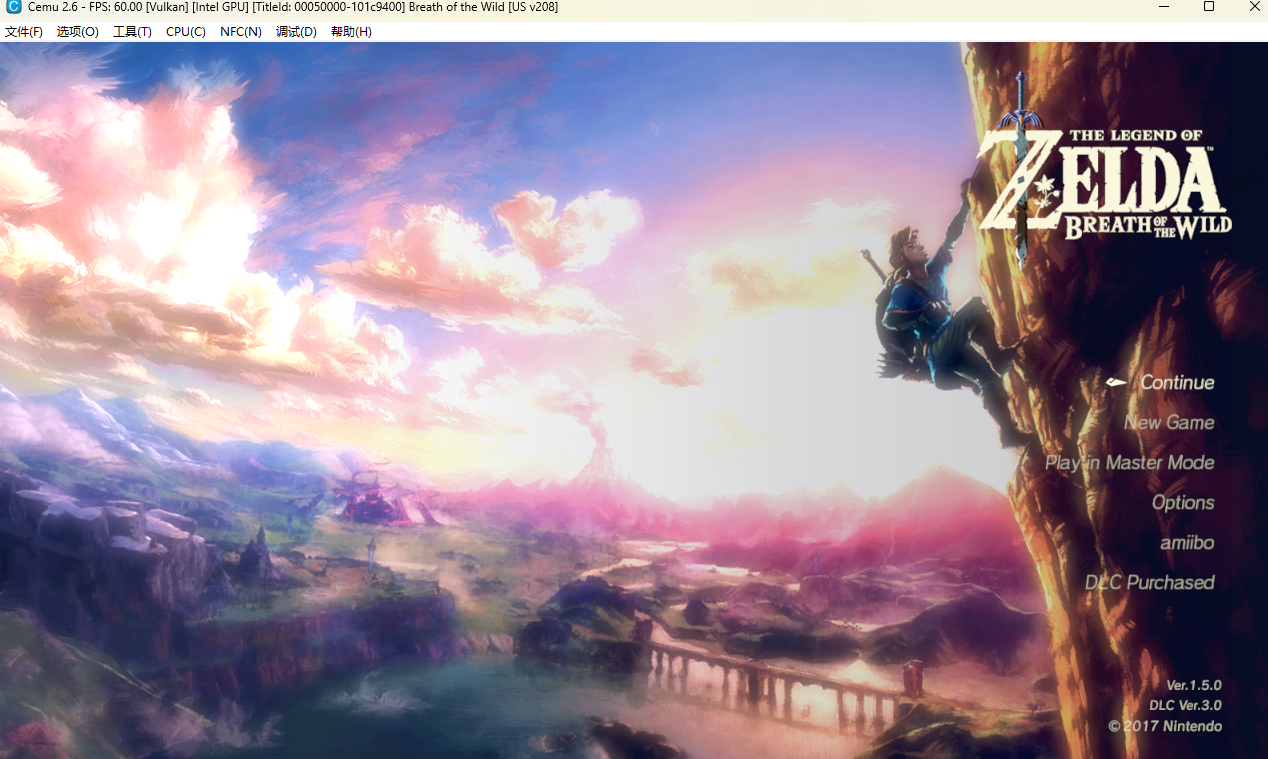The image size is (1268, 759).
Task: Open the 文件(F) menu
Action: [x=24, y=32]
